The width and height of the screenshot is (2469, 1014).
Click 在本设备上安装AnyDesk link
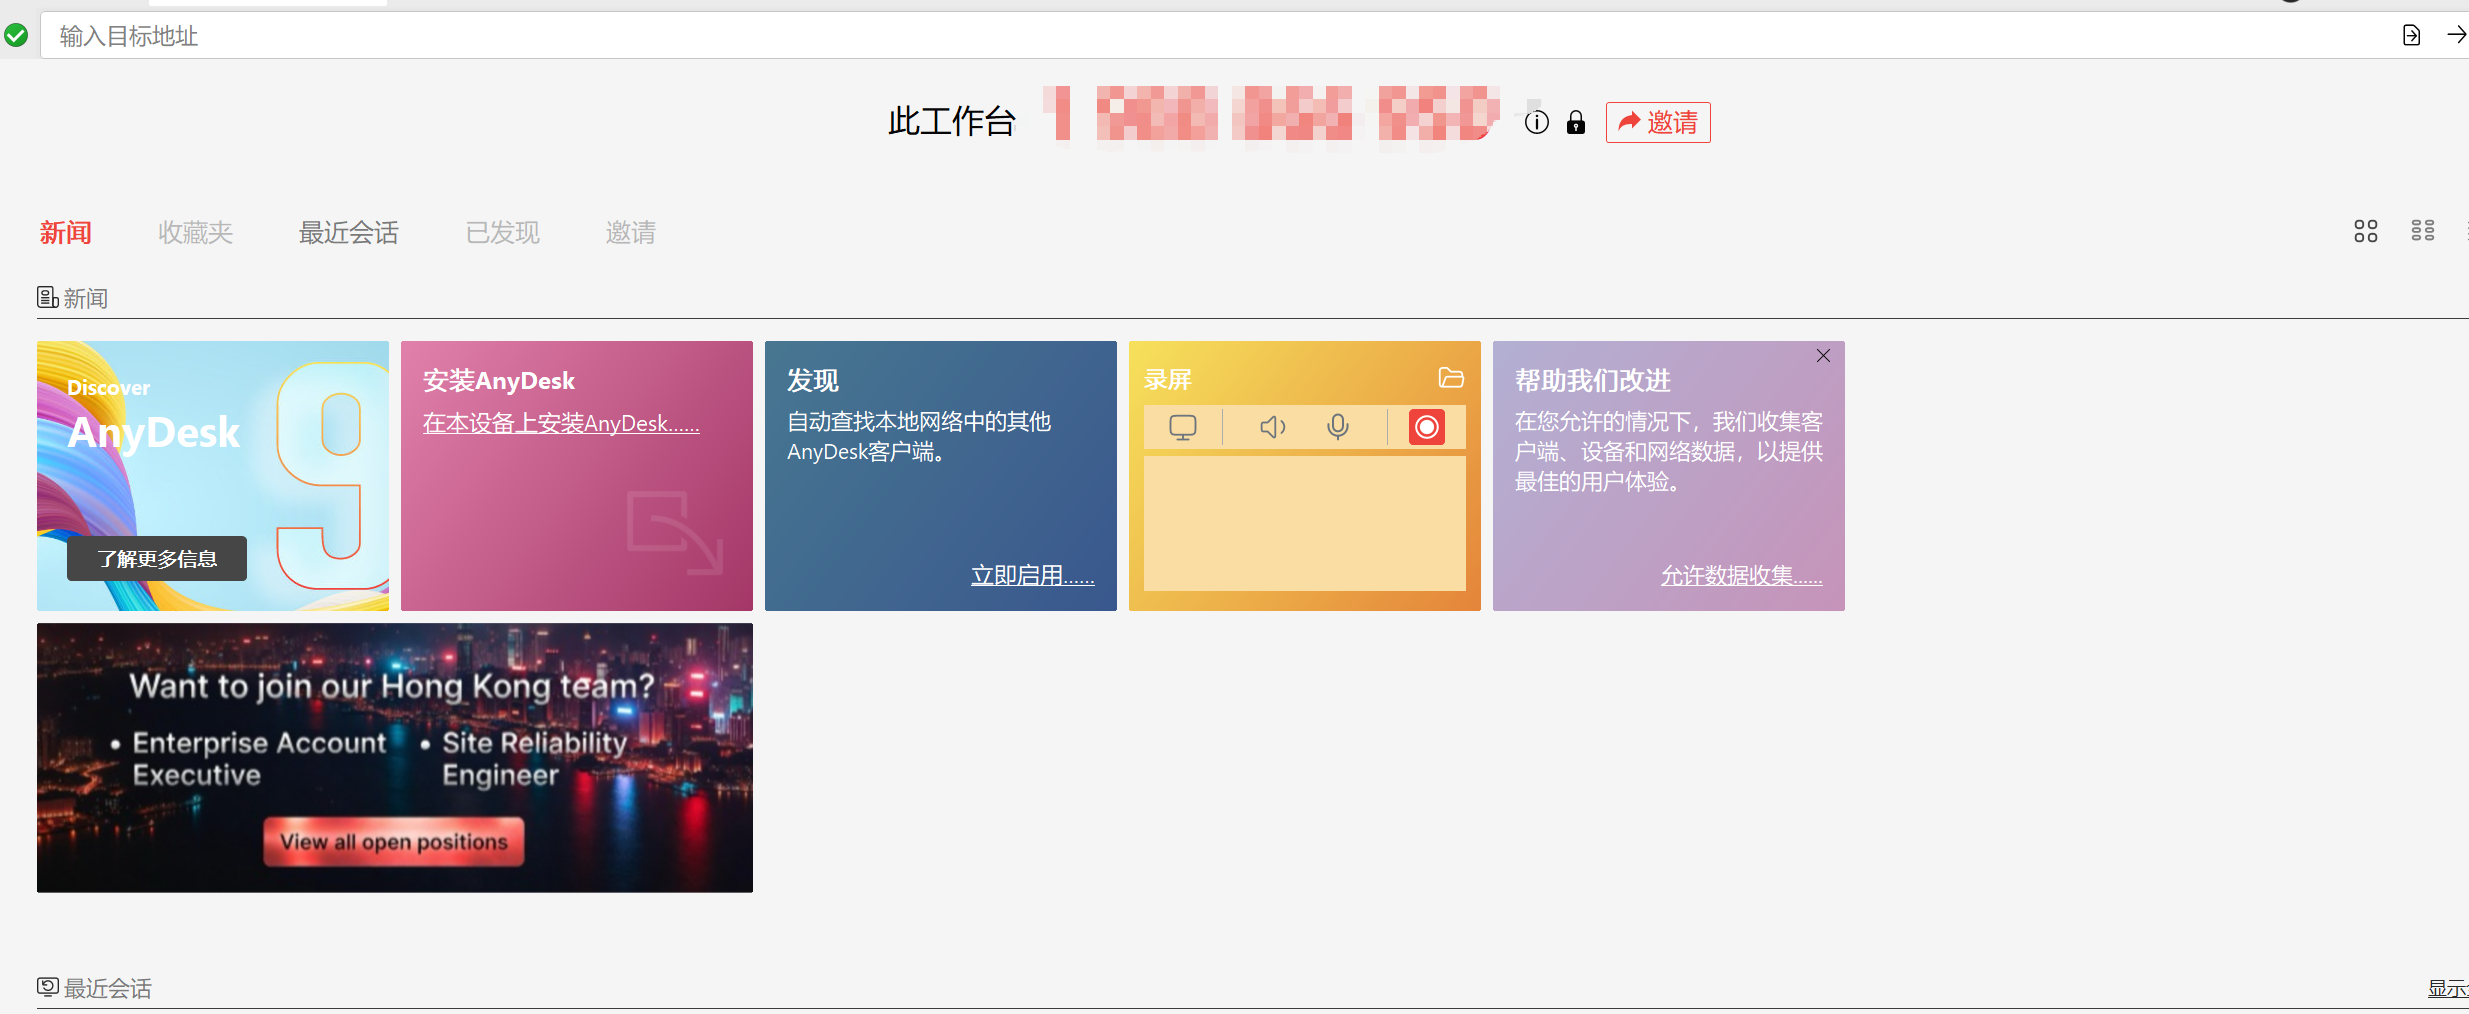[x=561, y=424]
